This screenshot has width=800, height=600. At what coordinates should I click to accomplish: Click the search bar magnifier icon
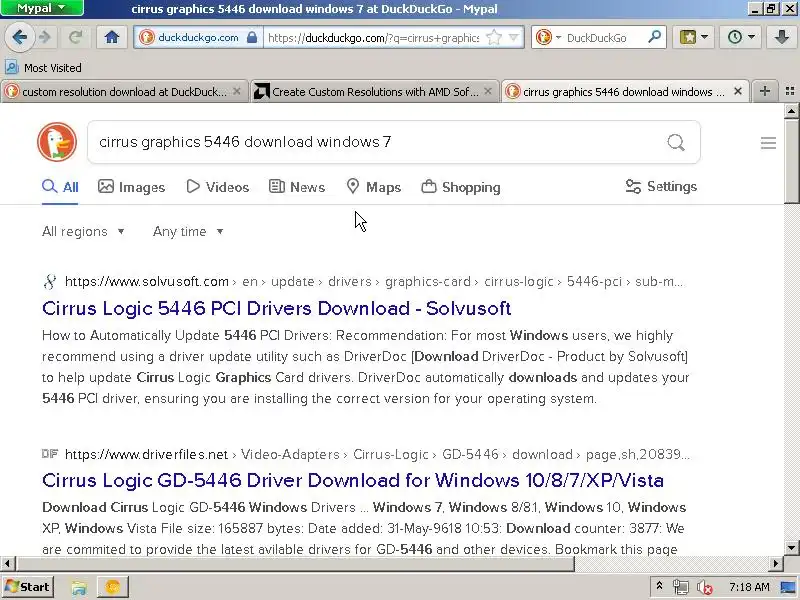pos(654,37)
